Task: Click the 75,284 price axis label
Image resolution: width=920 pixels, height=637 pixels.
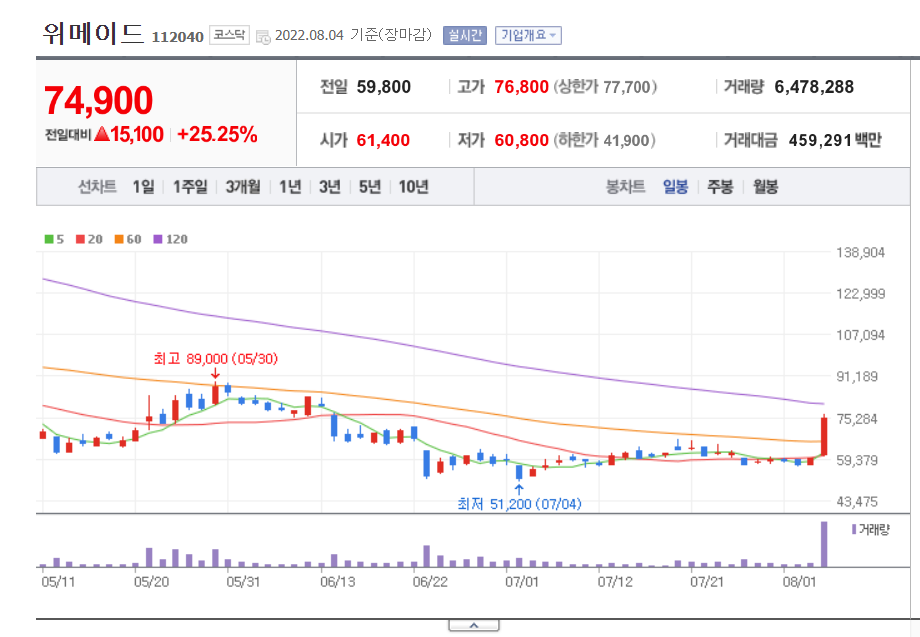Action: pos(857,419)
